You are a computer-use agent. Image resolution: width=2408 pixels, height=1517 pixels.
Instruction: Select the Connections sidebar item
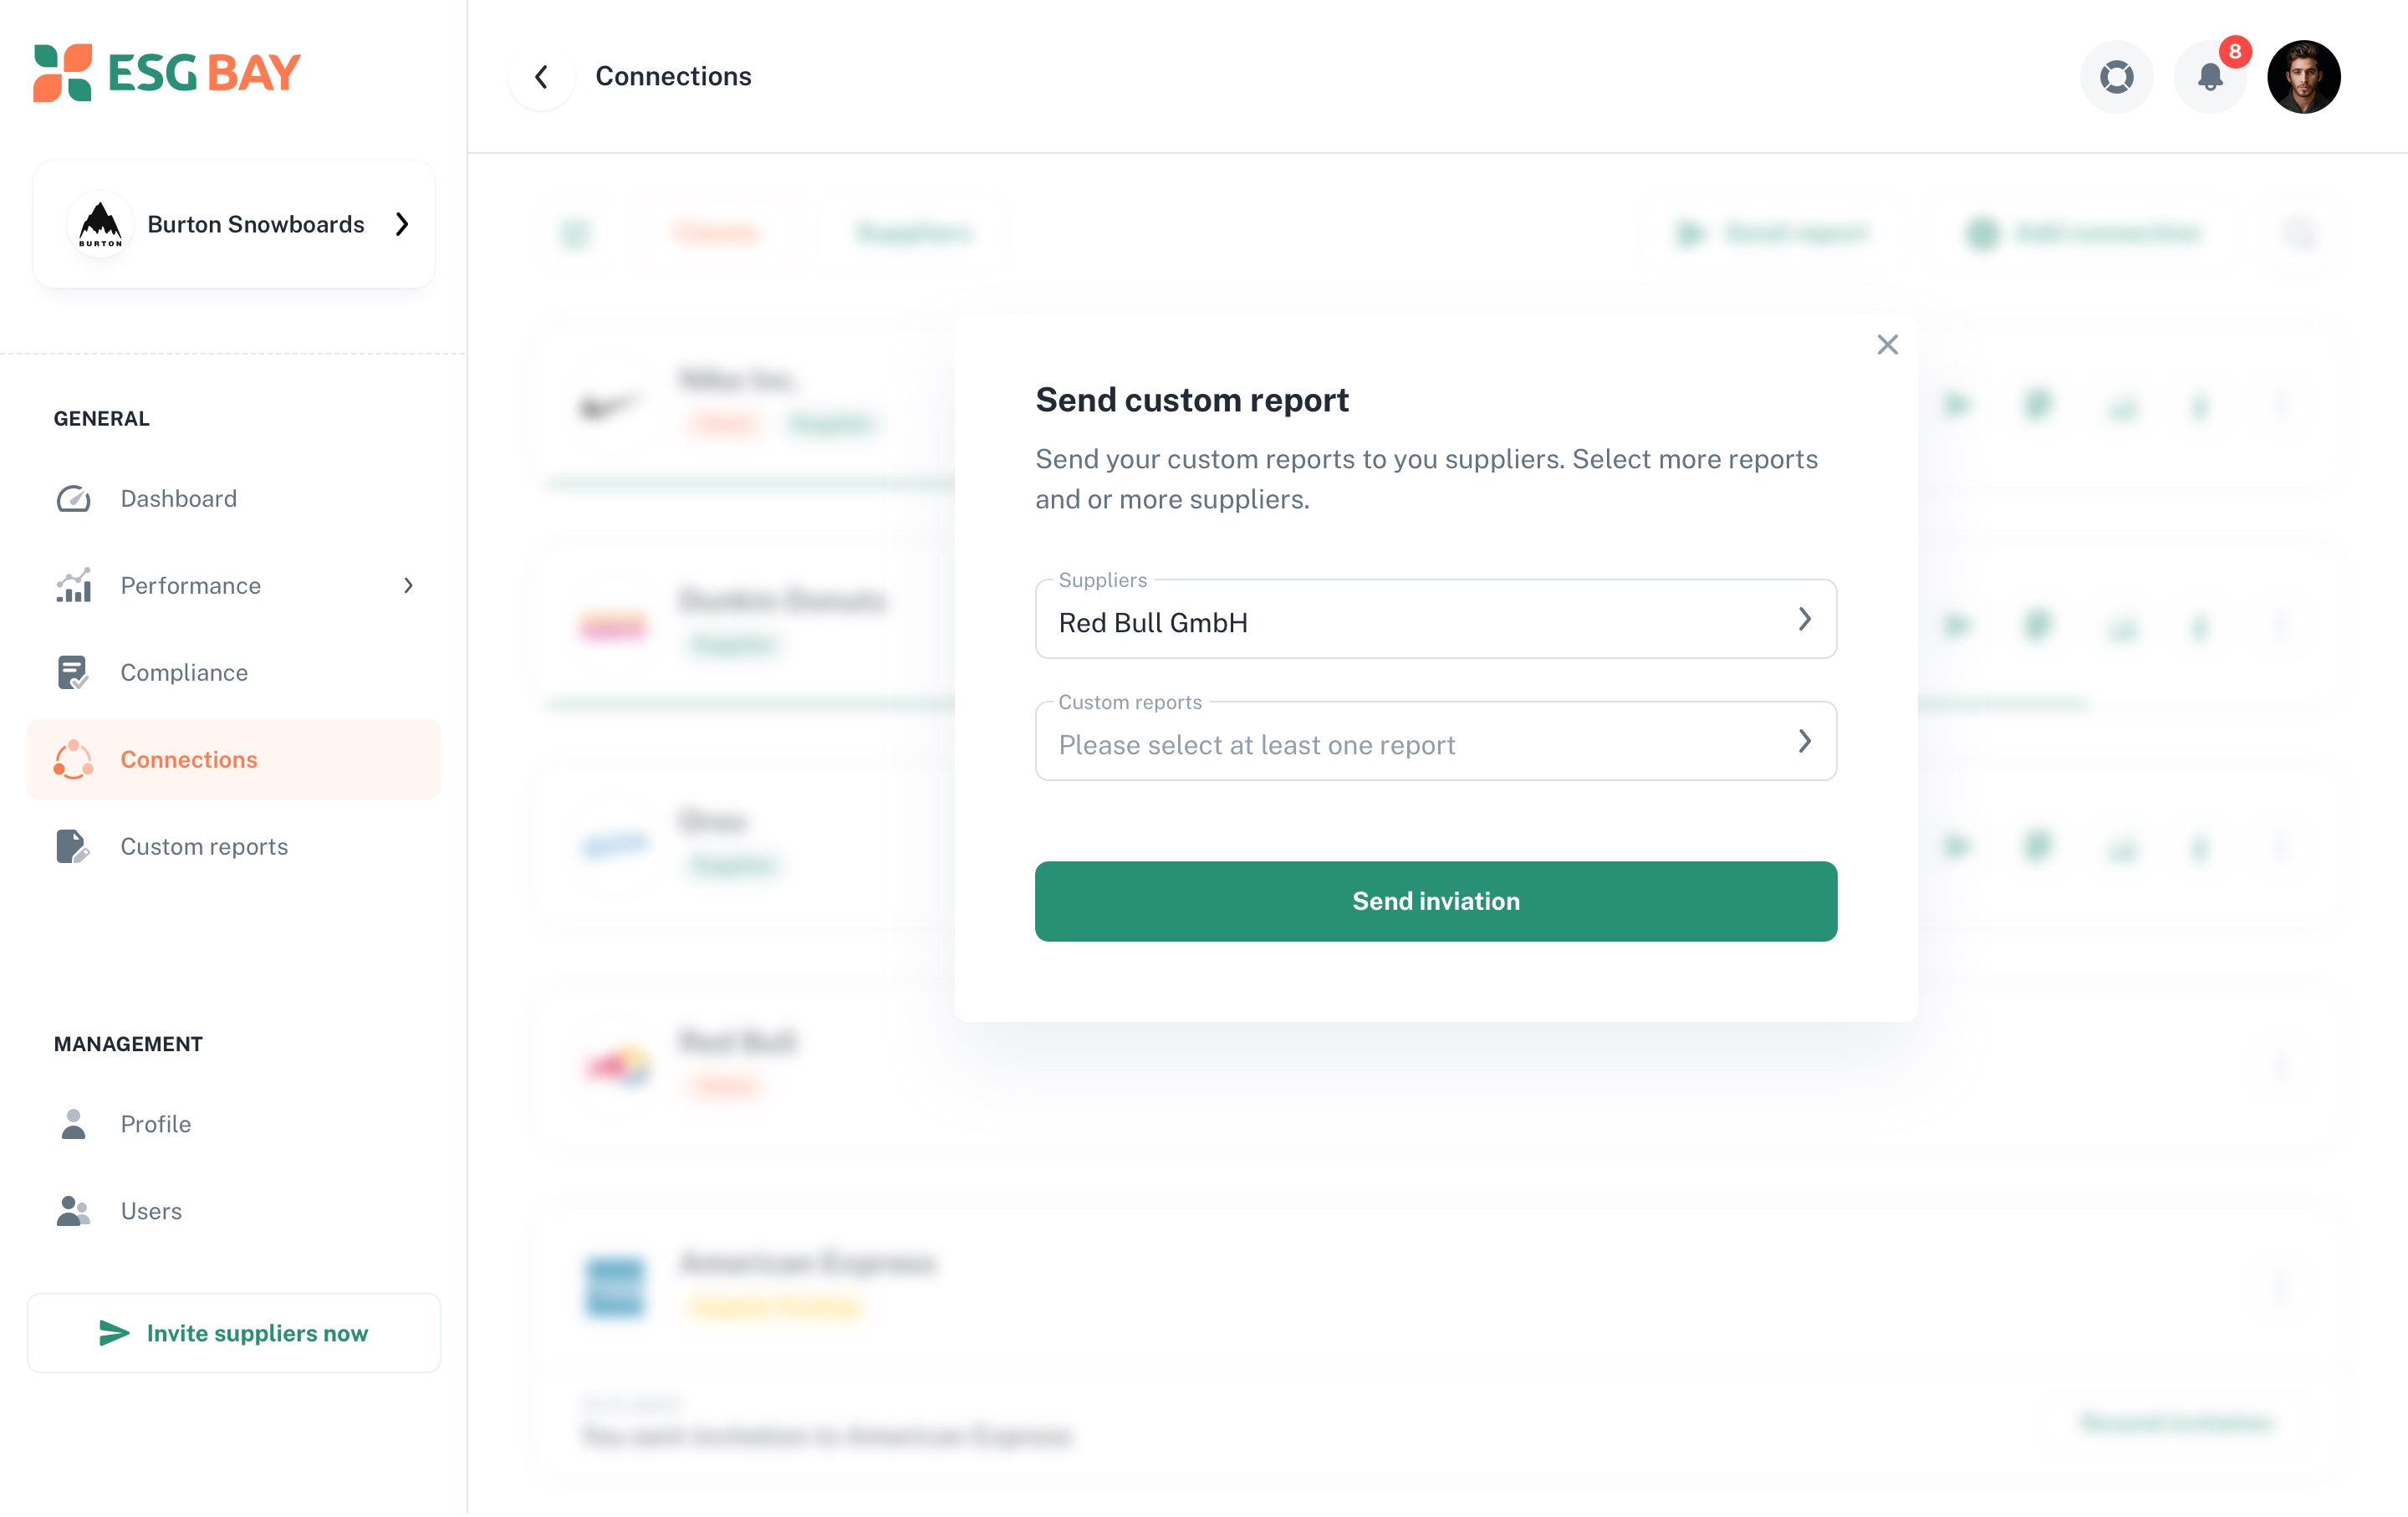(234, 760)
